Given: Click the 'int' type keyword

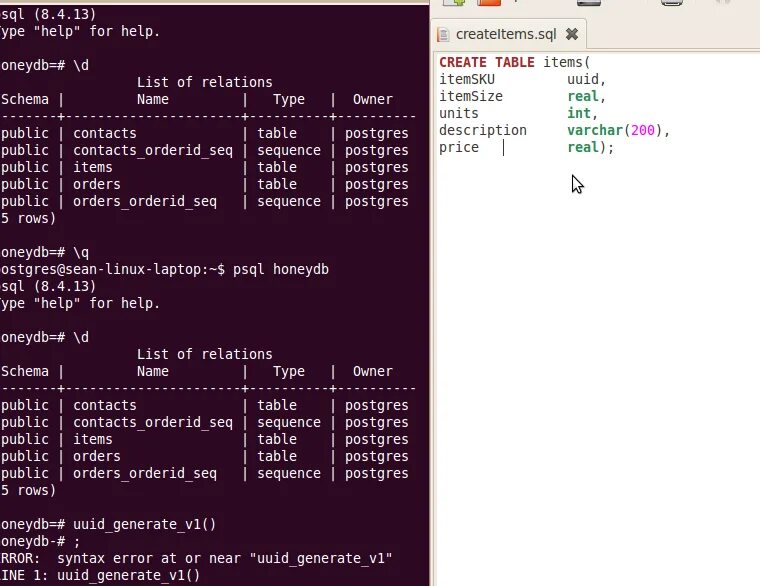Looking at the screenshot, I should [579, 113].
